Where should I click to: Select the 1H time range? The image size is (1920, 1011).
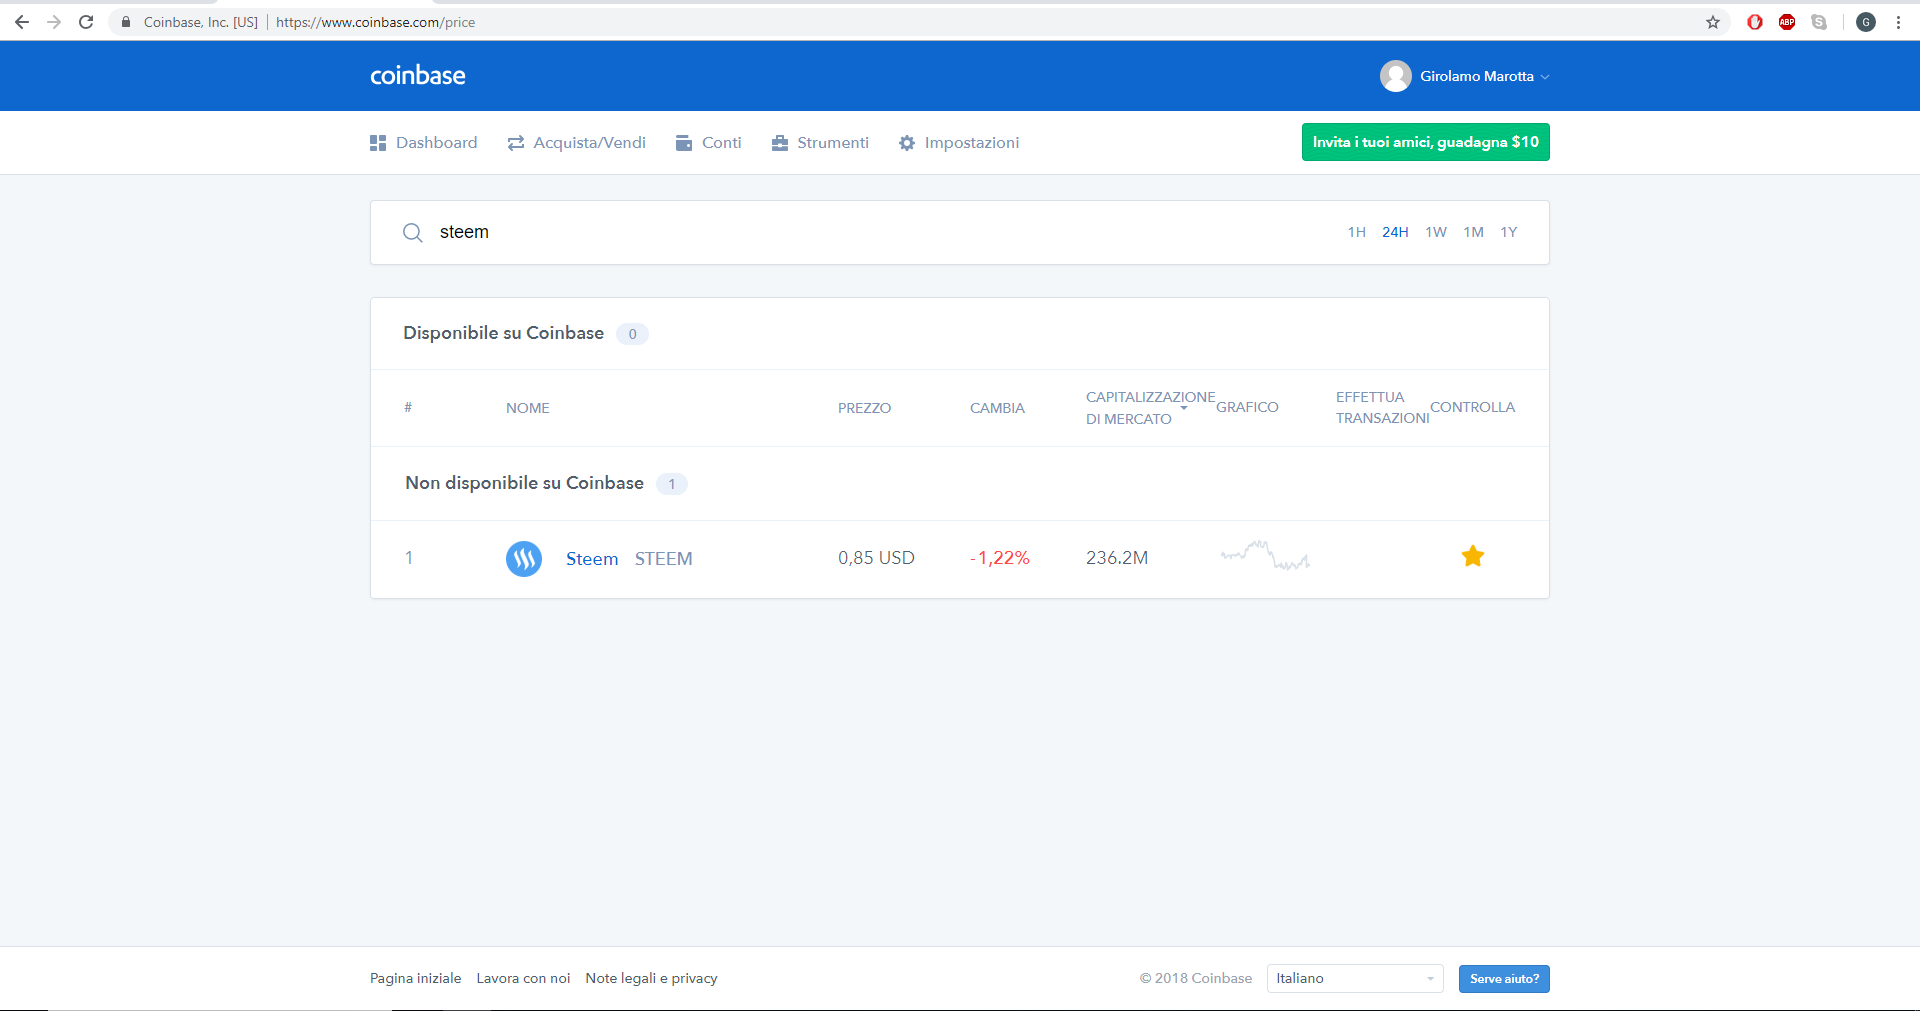[1356, 232]
